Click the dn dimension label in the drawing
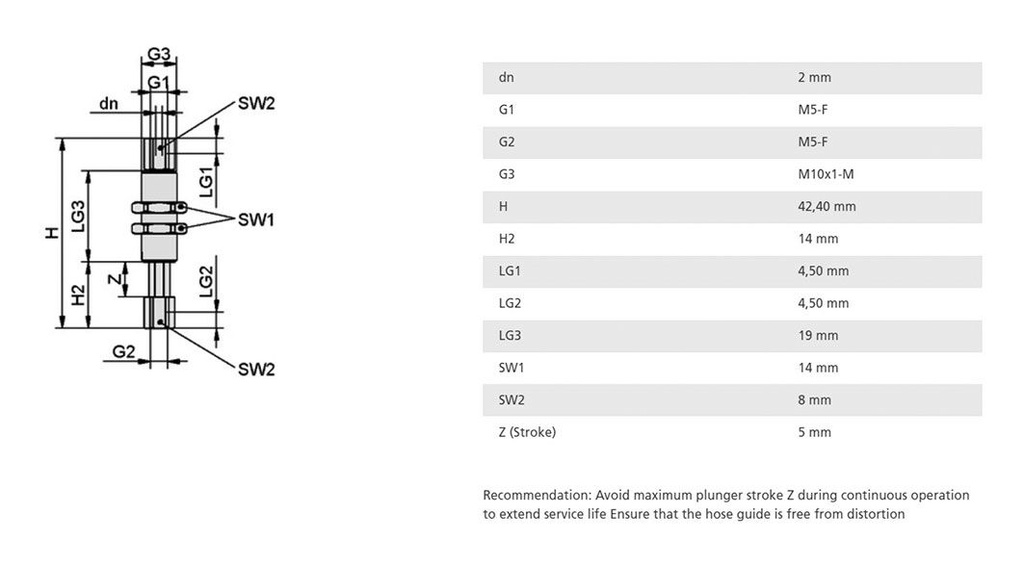 109,104
